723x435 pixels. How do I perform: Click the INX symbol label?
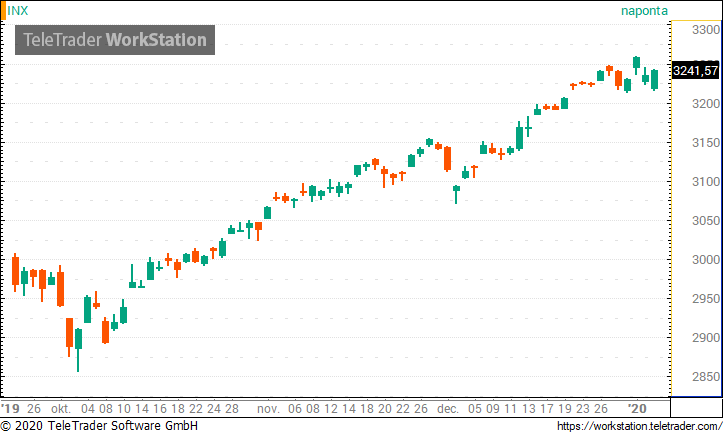point(18,11)
